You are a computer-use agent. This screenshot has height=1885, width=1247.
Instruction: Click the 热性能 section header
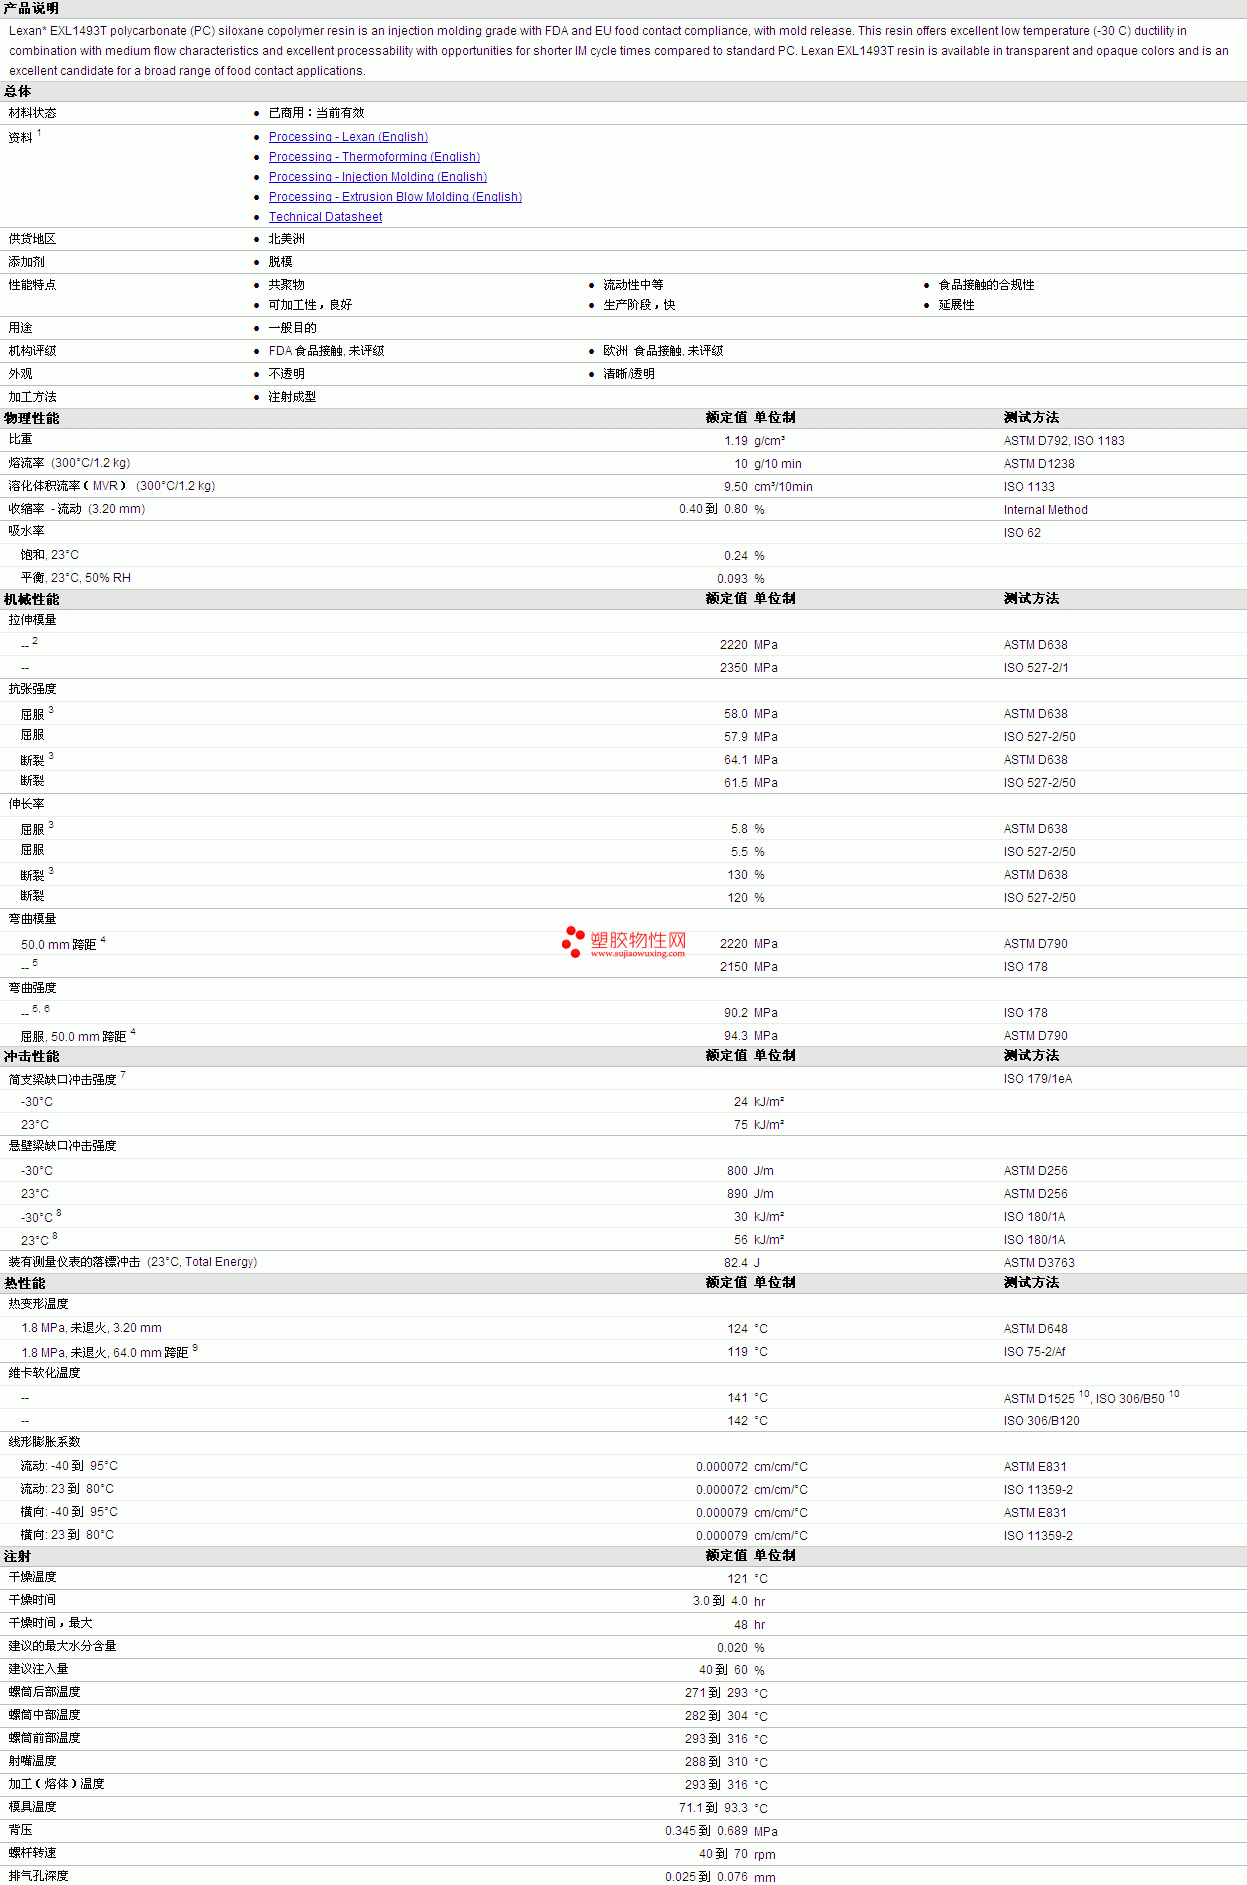(x=24, y=1283)
